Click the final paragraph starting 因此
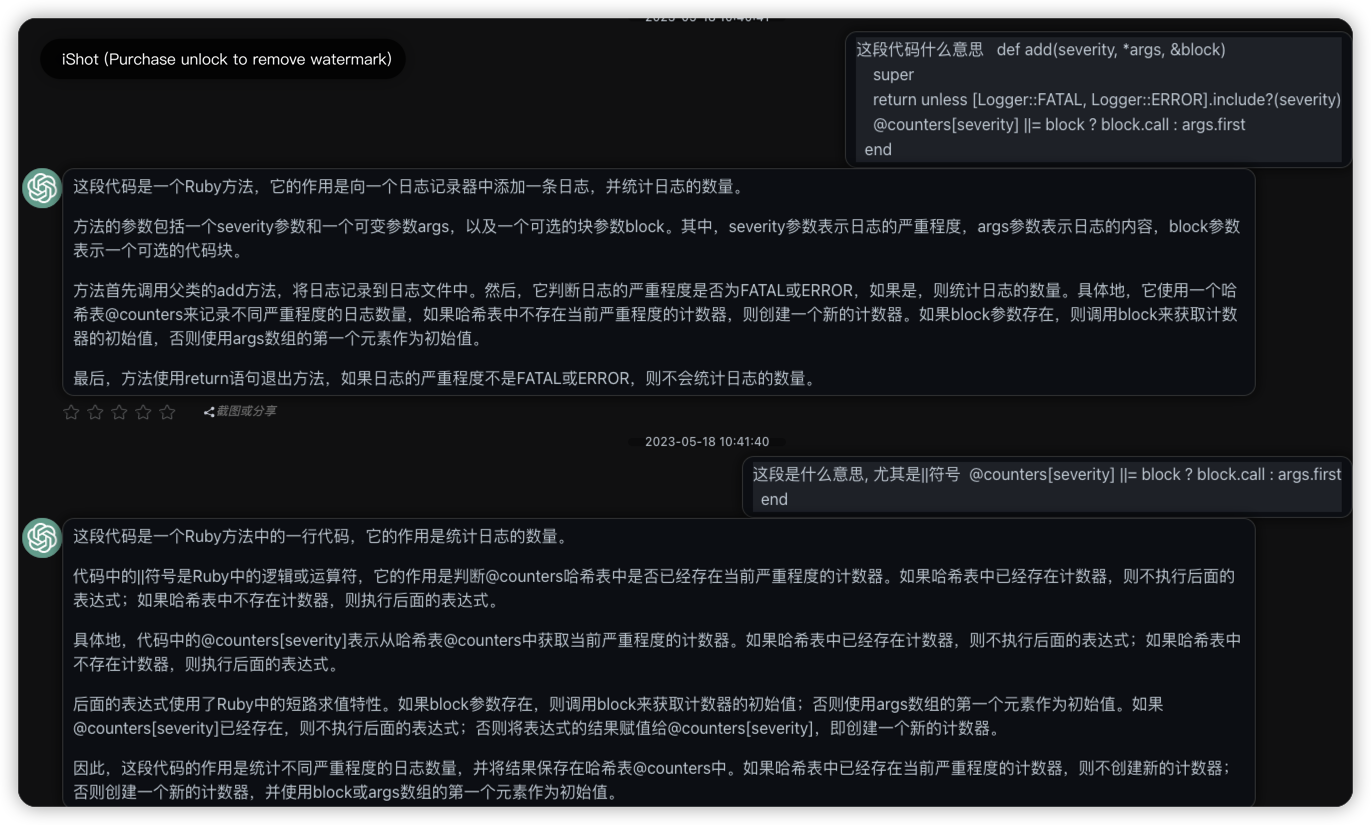This screenshot has height=825, width=1371. [650, 780]
